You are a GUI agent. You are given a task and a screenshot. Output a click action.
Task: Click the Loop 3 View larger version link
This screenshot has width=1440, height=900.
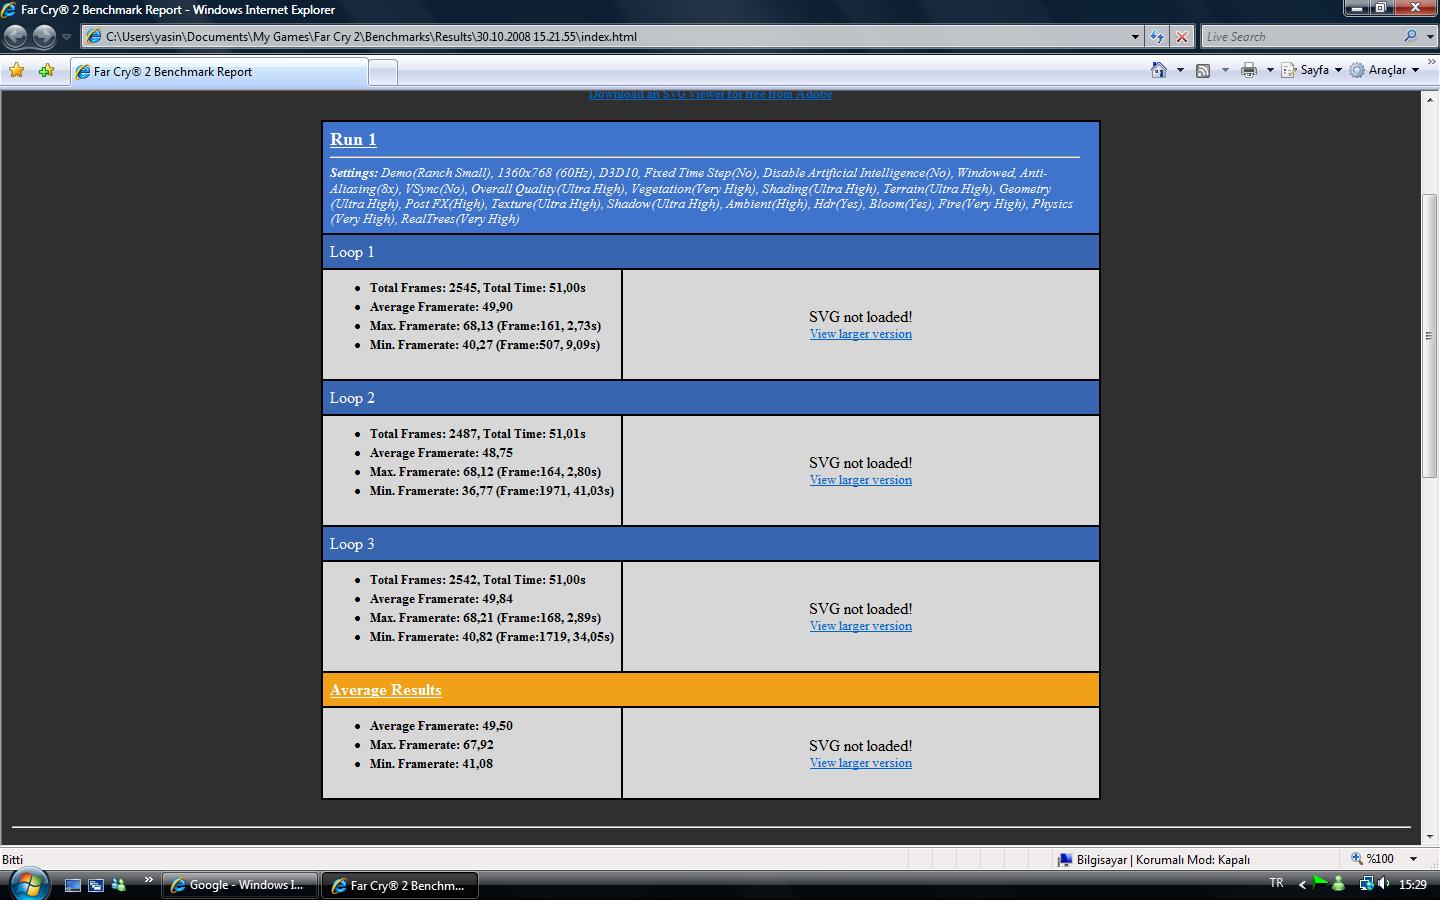tap(860, 626)
